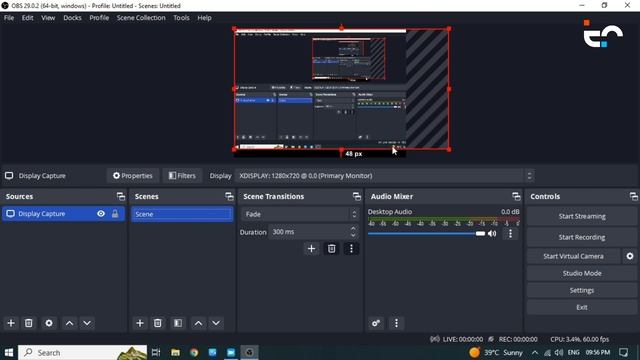The image size is (640, 360).
Task: Add a configurable transition with plus
Action: pos(311,249)
